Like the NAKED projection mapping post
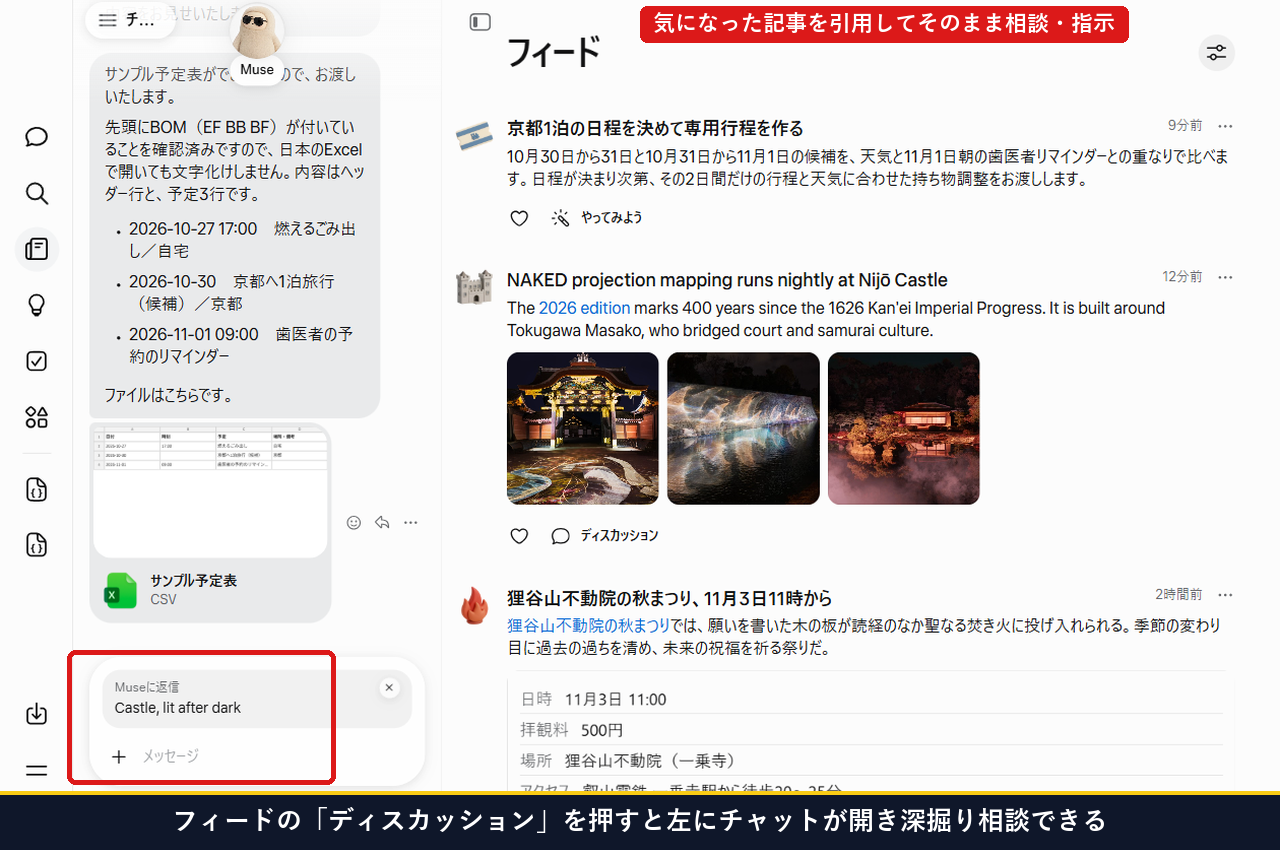 pyautogui.click(x=519, y=536)
